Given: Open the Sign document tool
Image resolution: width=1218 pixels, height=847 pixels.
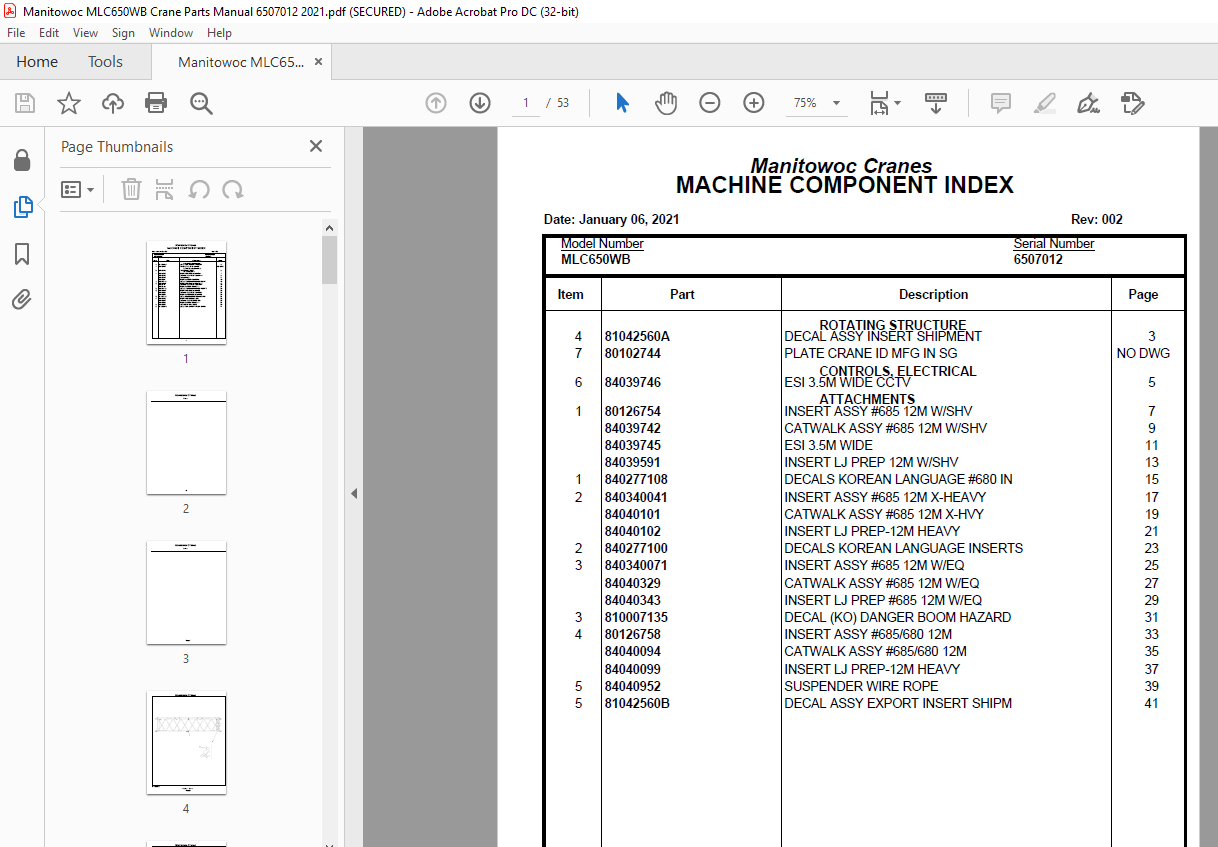Looking at the screenshot, I should pos(1088,103).
